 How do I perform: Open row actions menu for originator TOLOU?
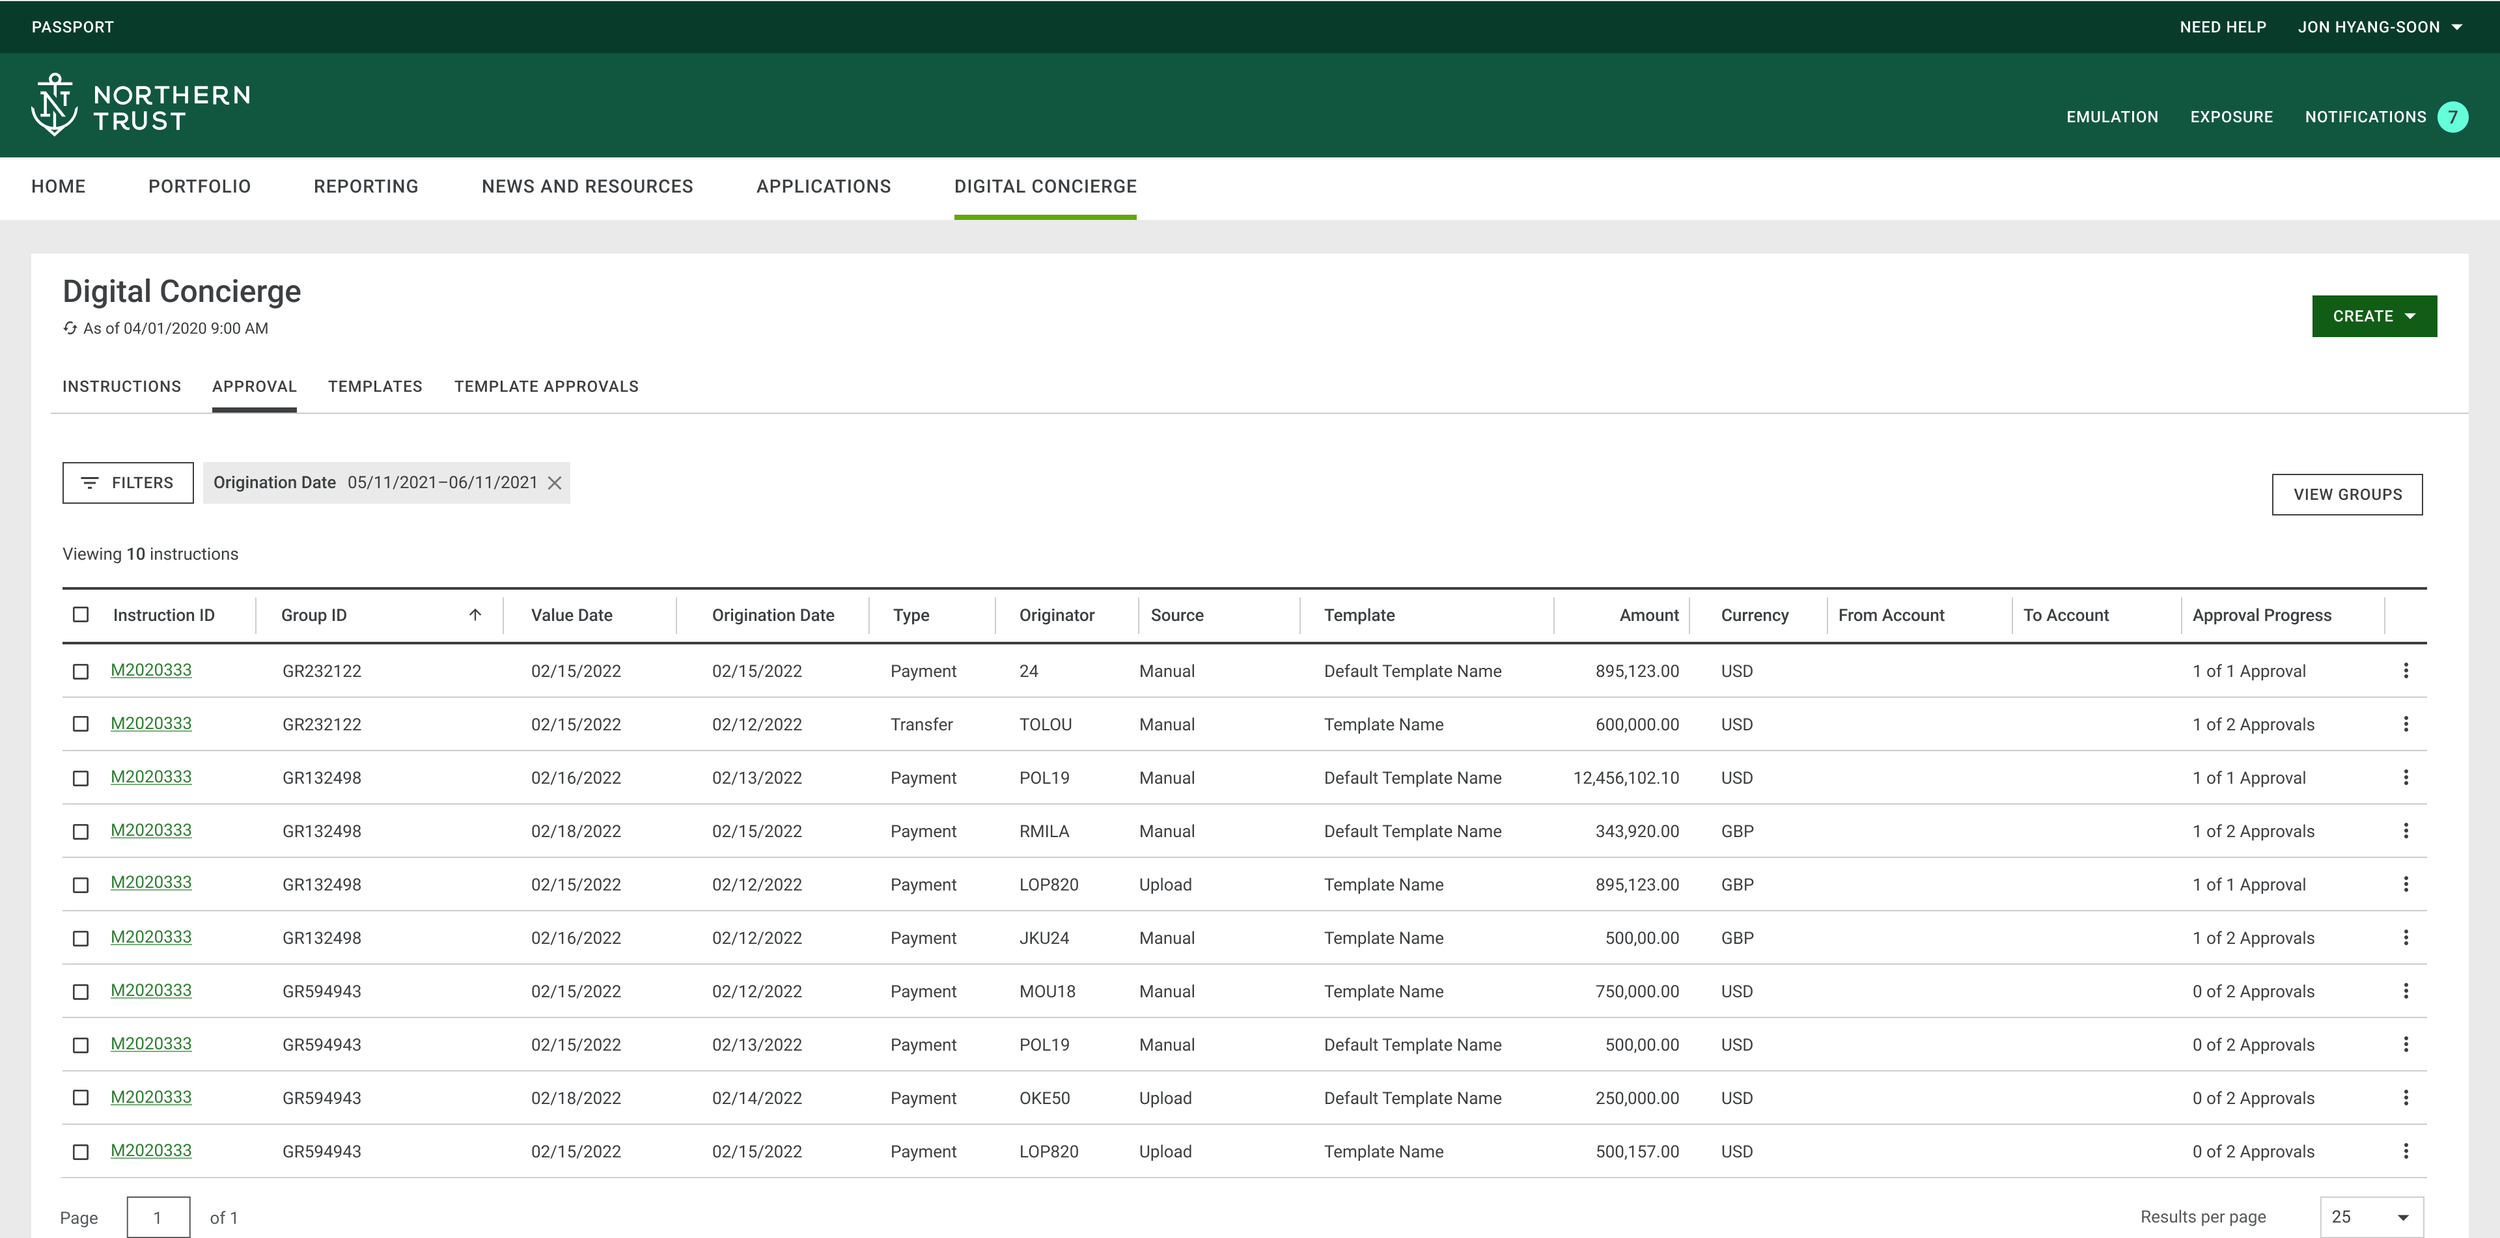pos(2405,724)
